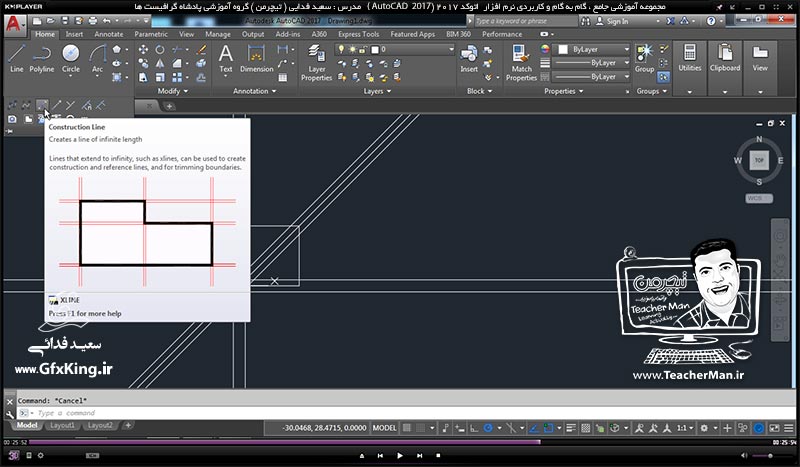Viewport: 800px width, 467px height.
Task: Select the Line tool
Action: 16,58
